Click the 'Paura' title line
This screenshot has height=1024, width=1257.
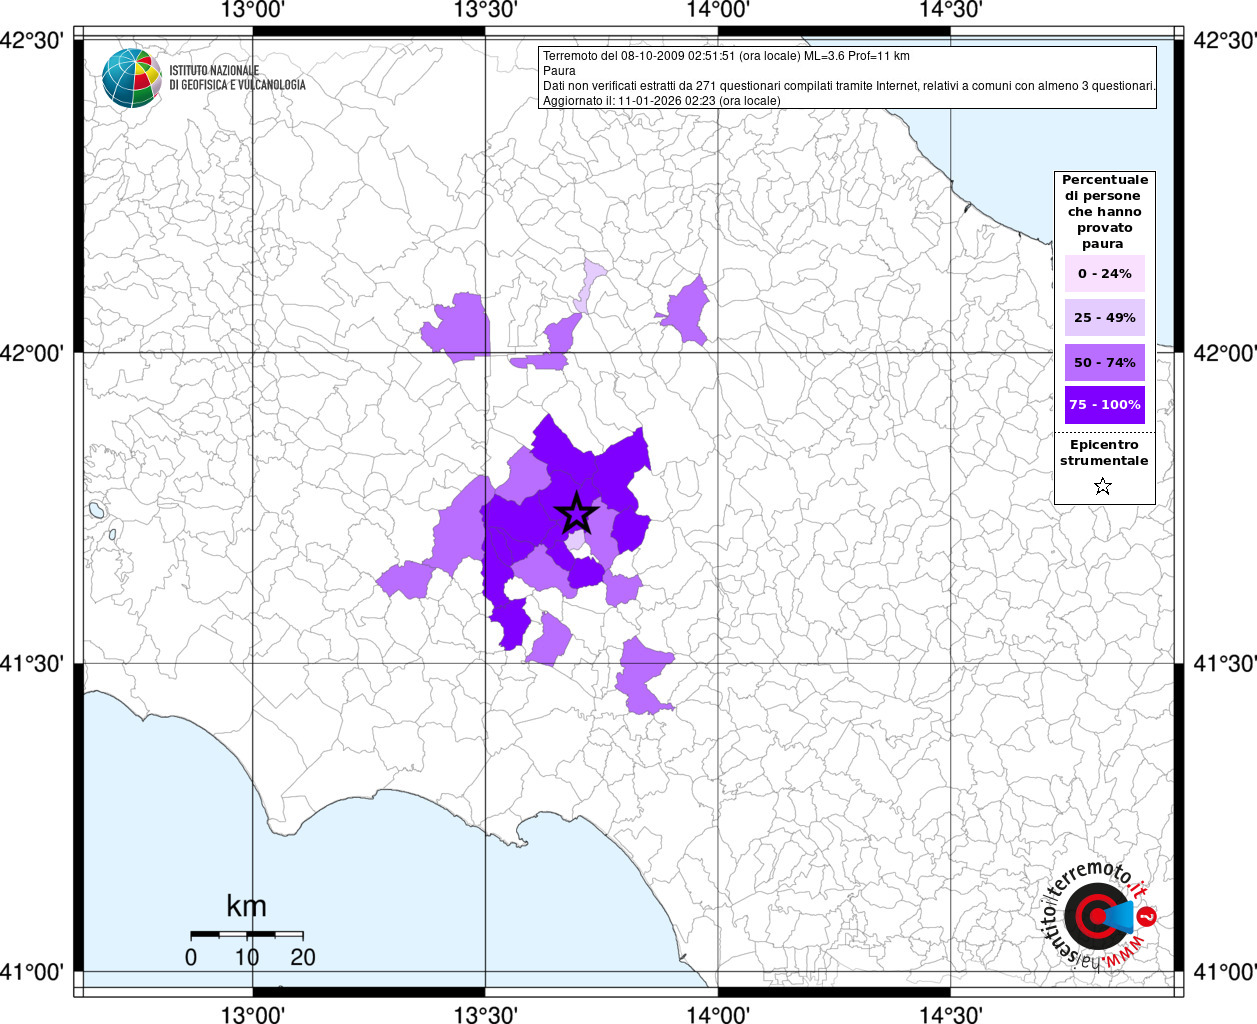point(559,71)
